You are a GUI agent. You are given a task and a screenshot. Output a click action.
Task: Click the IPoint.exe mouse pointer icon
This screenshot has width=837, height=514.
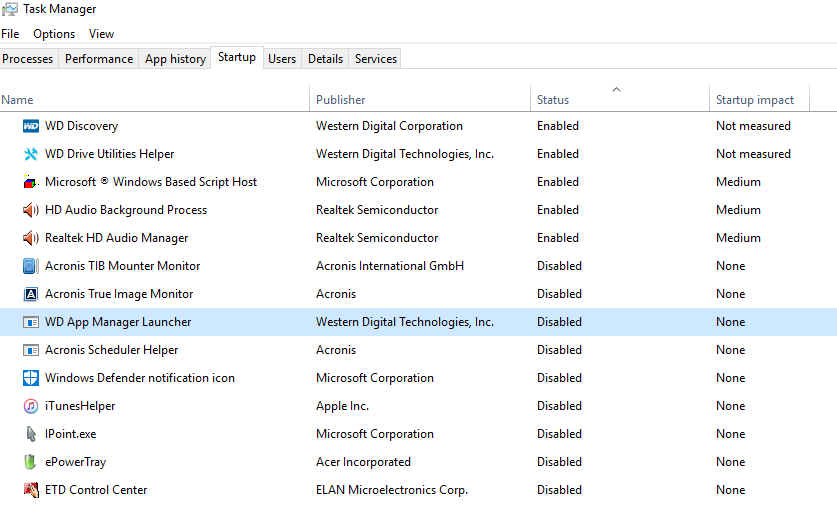point(30,434)
